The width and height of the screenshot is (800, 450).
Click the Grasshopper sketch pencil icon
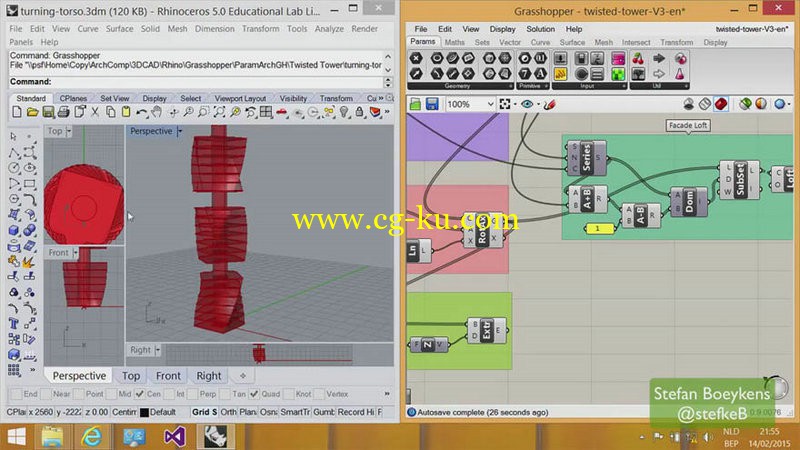pos(549,105)
